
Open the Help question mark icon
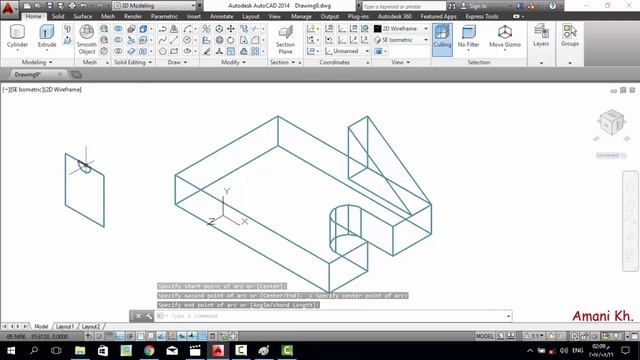552,6
